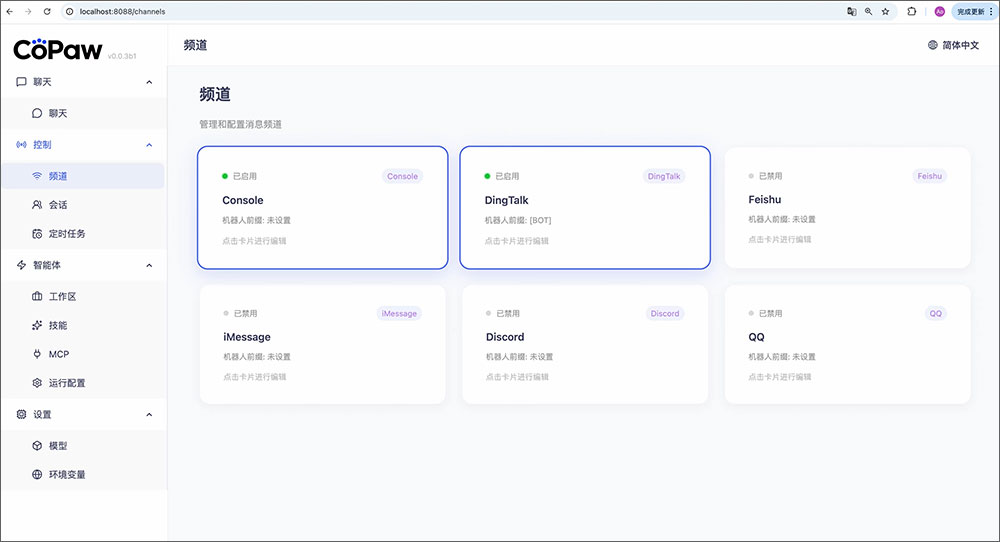Open 会话 in the sidebar
Screen dimensions: 1000x542
(83, 205)
